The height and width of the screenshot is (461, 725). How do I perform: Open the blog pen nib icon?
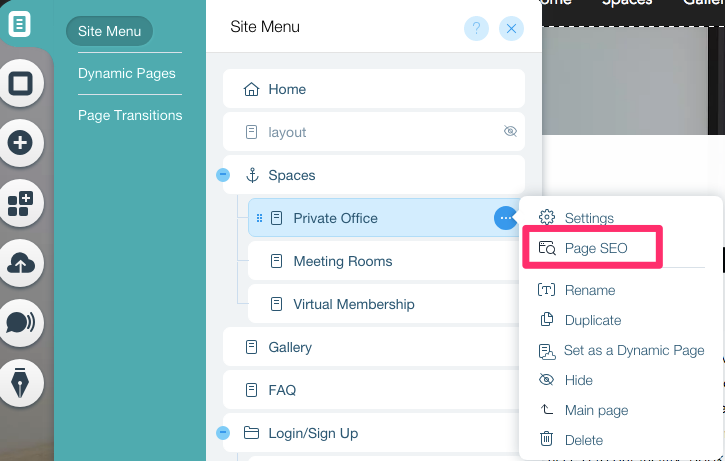click(20, 382)
